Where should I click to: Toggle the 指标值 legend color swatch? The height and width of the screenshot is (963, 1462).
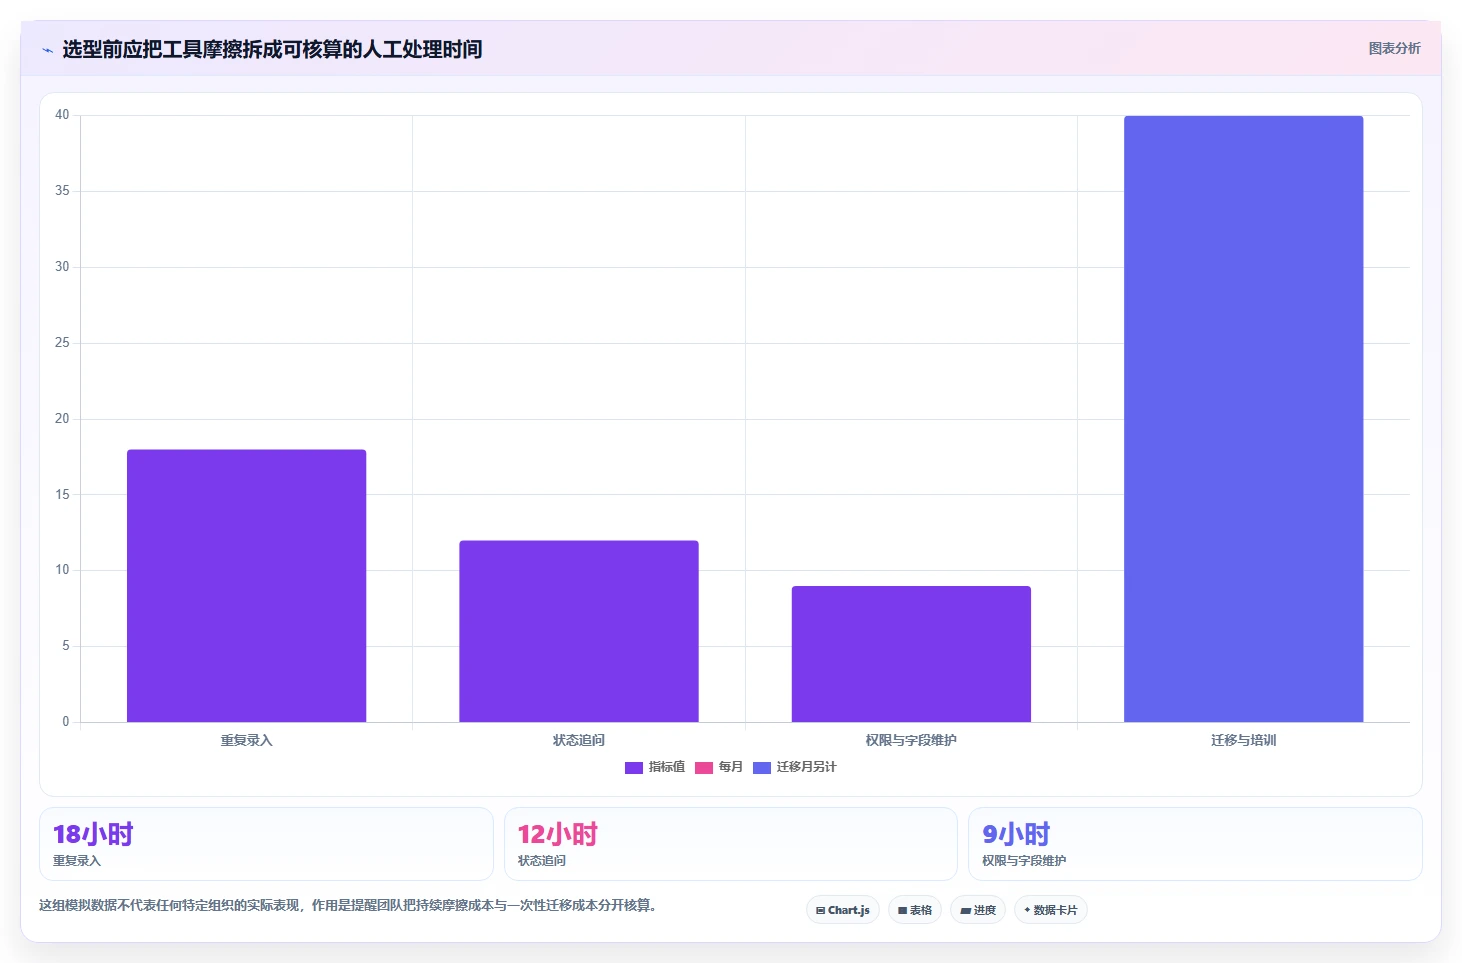tap(634, 768)
